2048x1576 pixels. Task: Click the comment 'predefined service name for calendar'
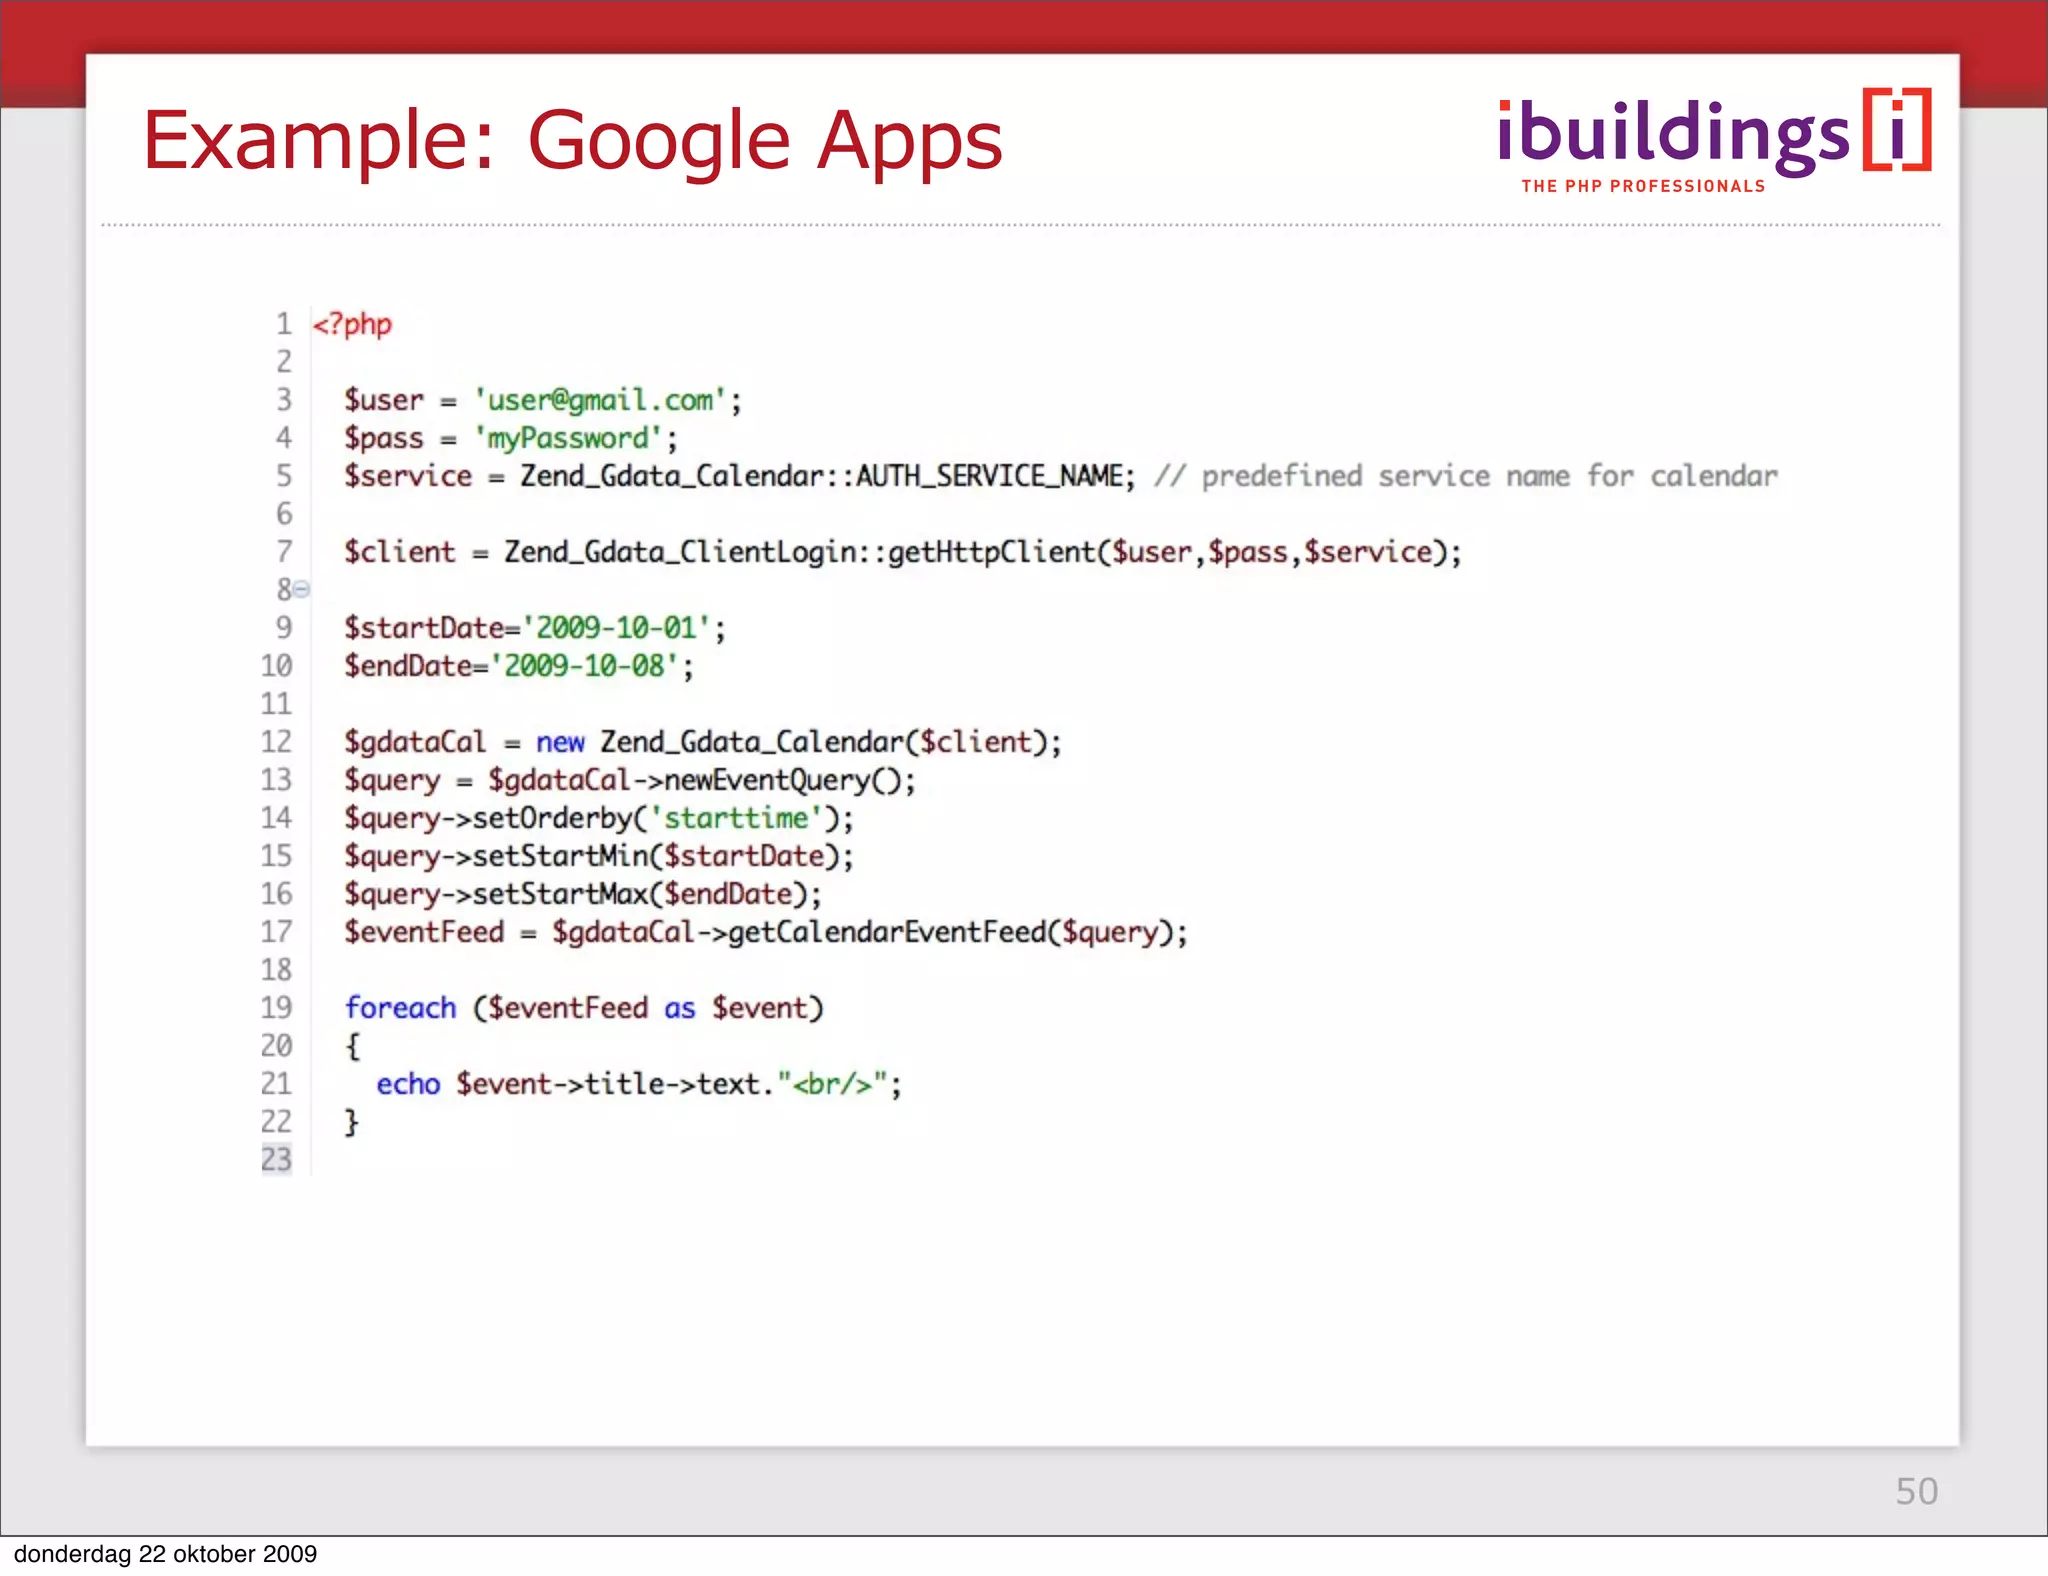click(x=1490, y=476)
